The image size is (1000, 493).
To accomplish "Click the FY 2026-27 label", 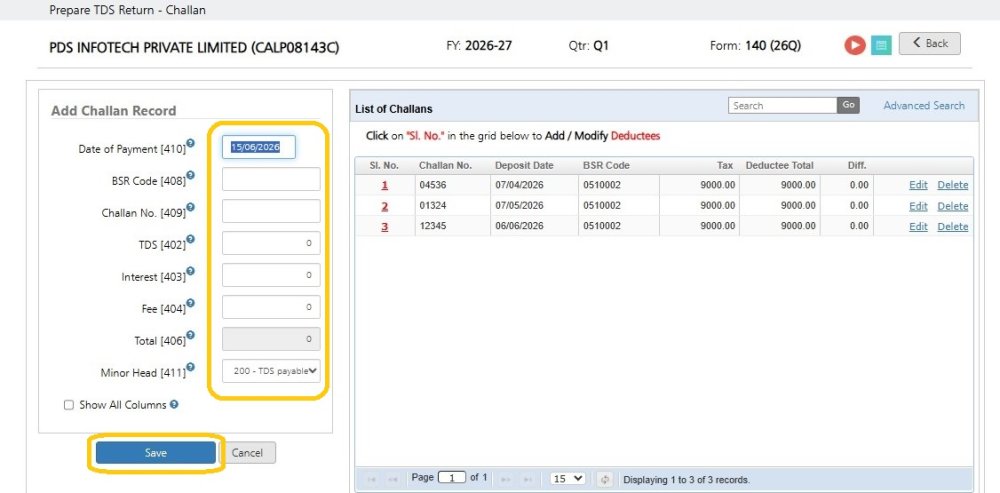I will 479,45.
